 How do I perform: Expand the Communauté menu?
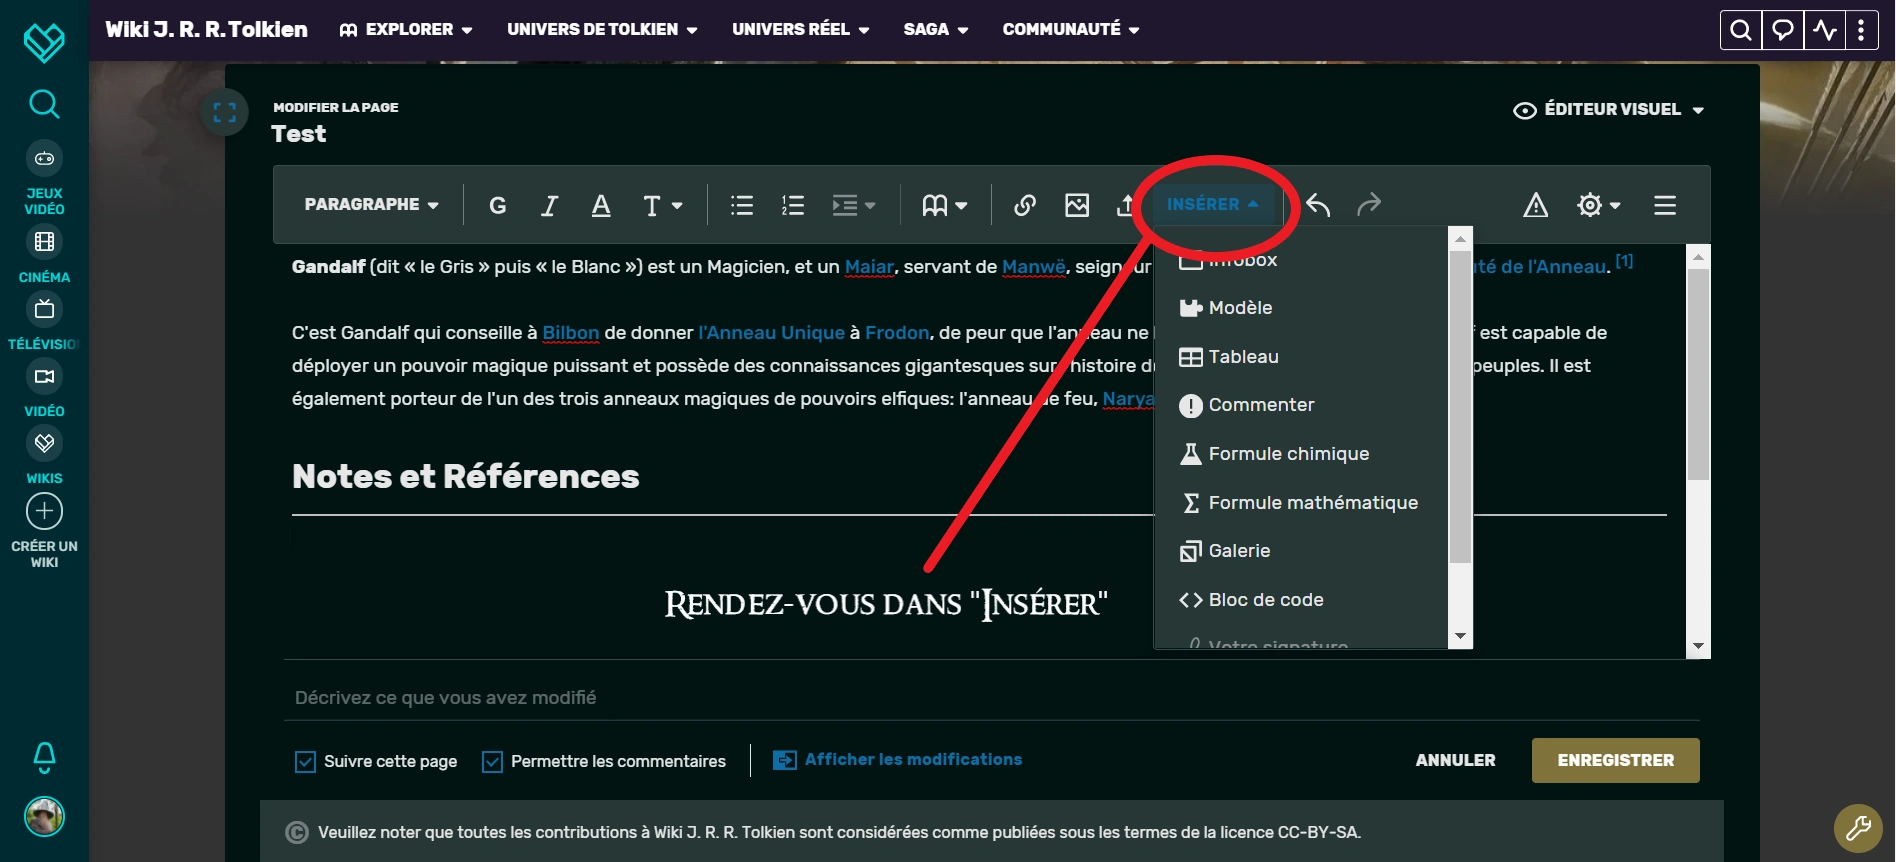pyautogui.click(x=1071, y=30)
